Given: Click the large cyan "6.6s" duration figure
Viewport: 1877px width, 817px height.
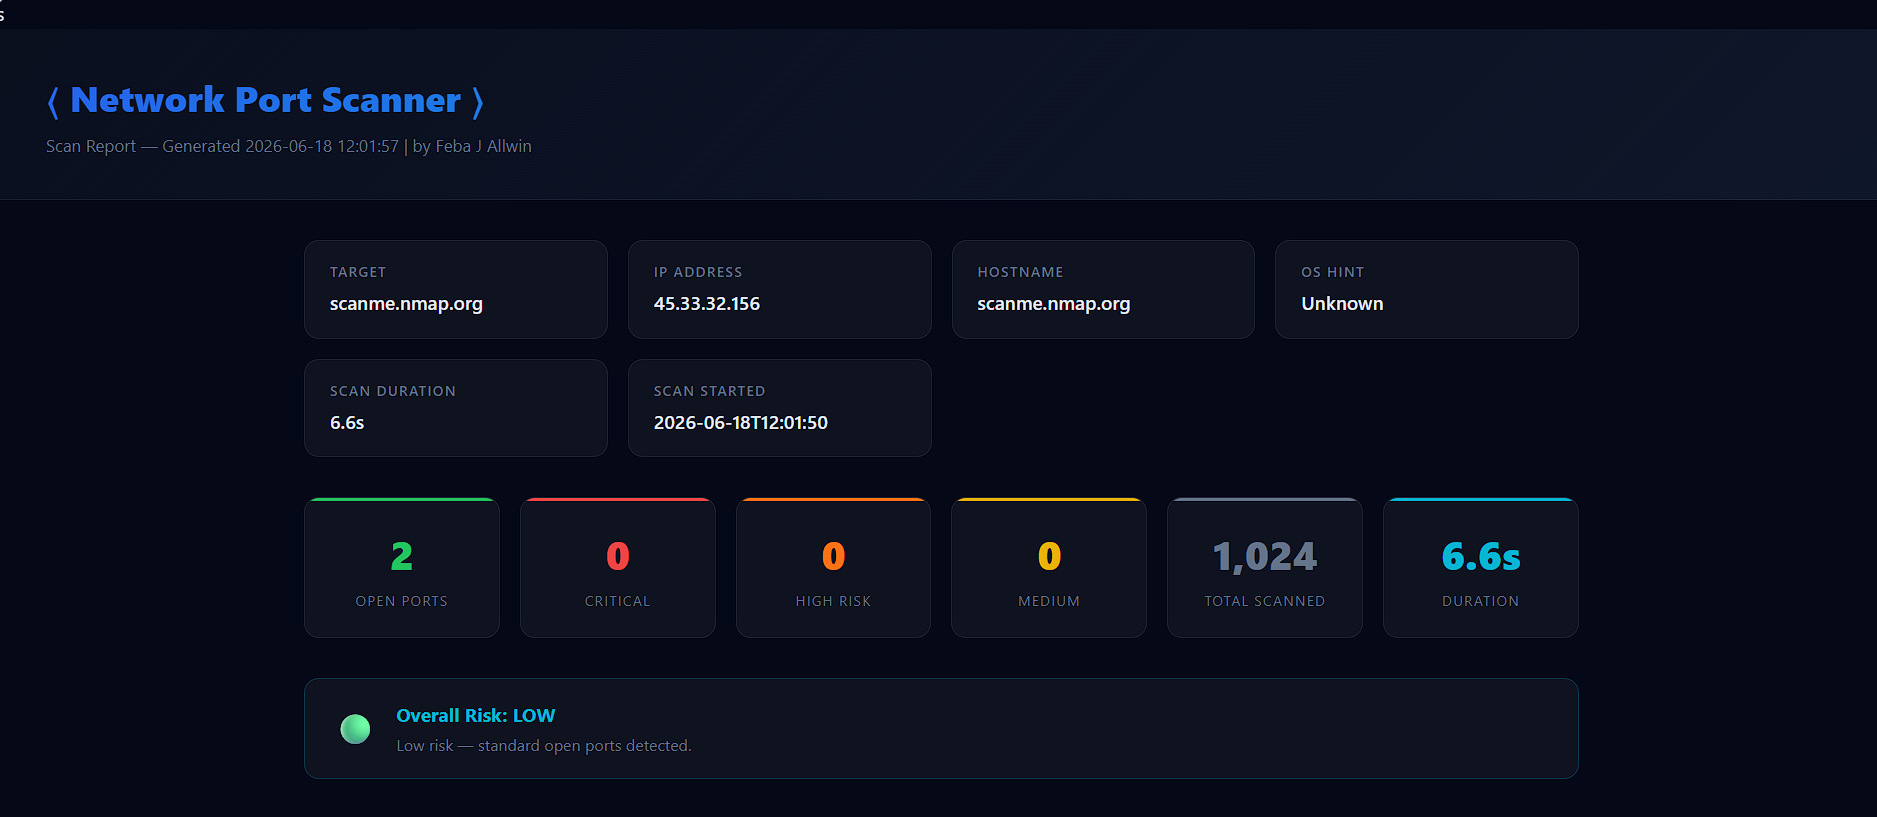Looking at the screenshot, I should [1481, 556].
